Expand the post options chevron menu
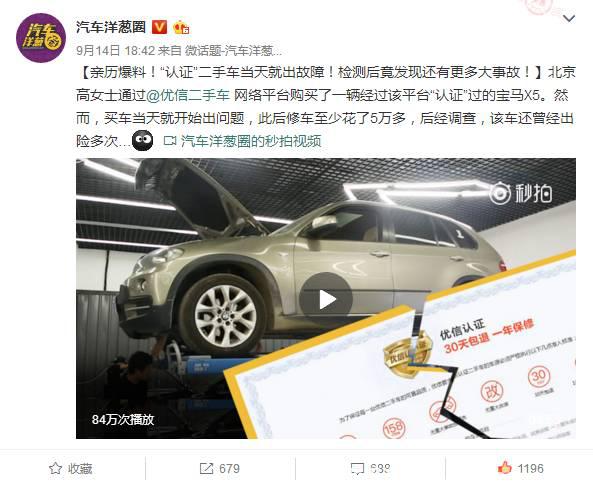 pos(569,18)
